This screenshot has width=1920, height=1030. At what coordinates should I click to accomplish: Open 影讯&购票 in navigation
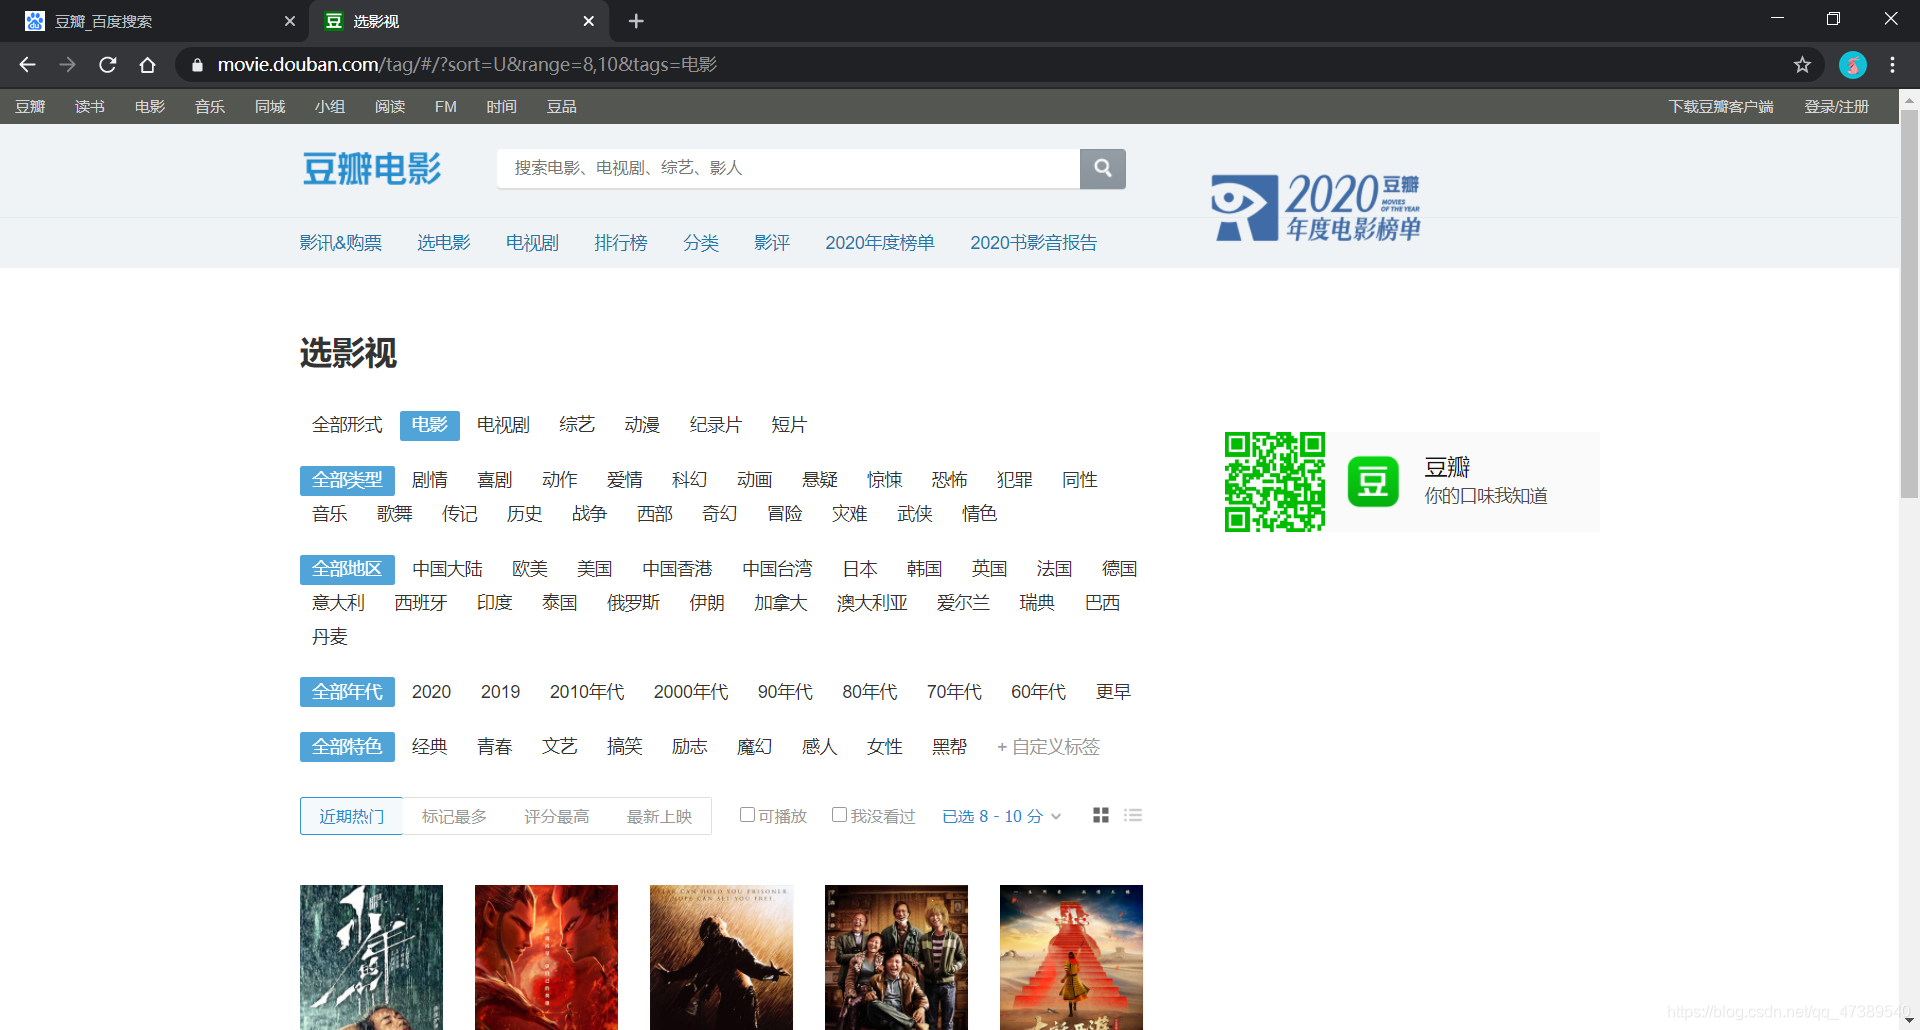(341, 243)
